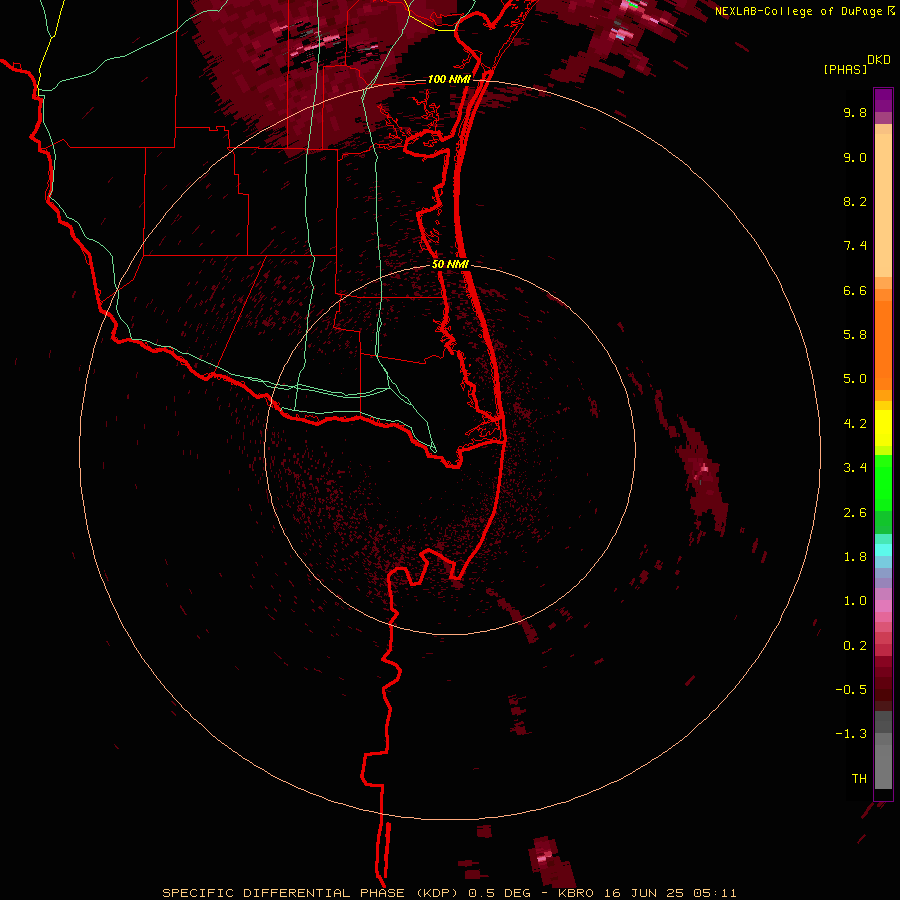900x900 pixels.
Task: Pick the purple band atop the color bar
Action: [x=883, y=100]
